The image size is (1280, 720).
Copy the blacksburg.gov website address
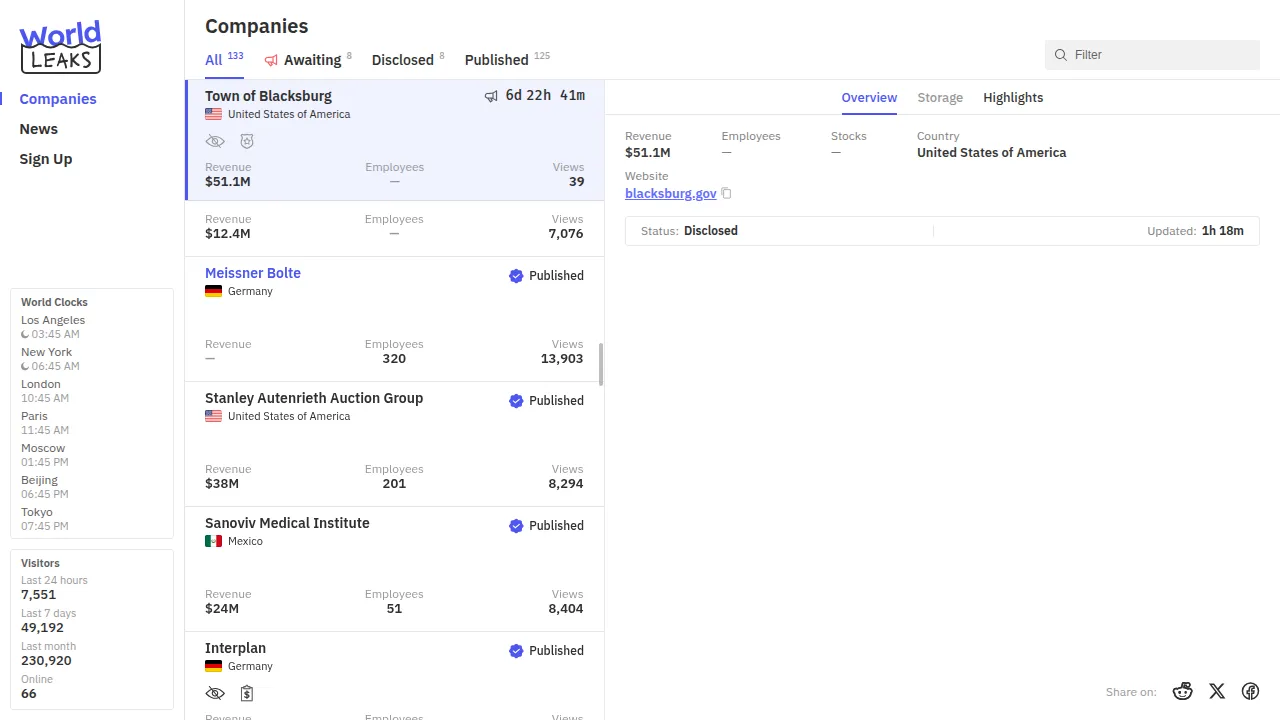click(727, 194)
